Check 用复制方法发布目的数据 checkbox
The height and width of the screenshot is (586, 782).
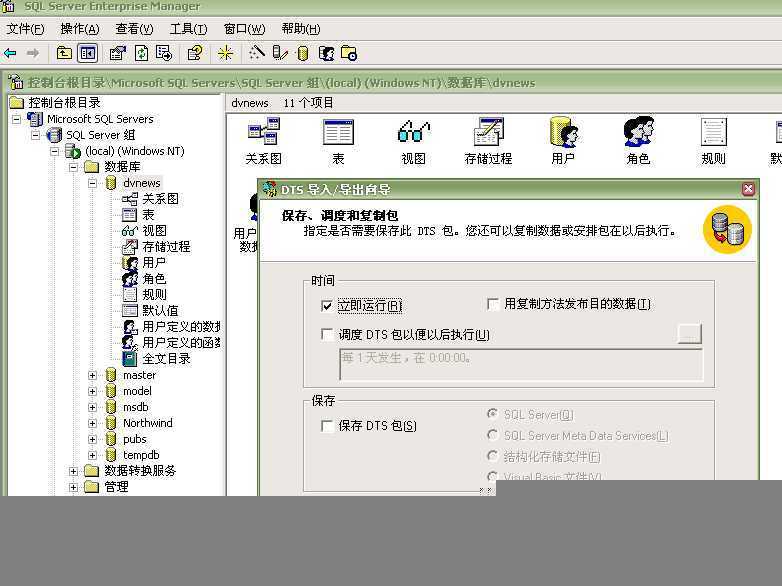point(493,304)
